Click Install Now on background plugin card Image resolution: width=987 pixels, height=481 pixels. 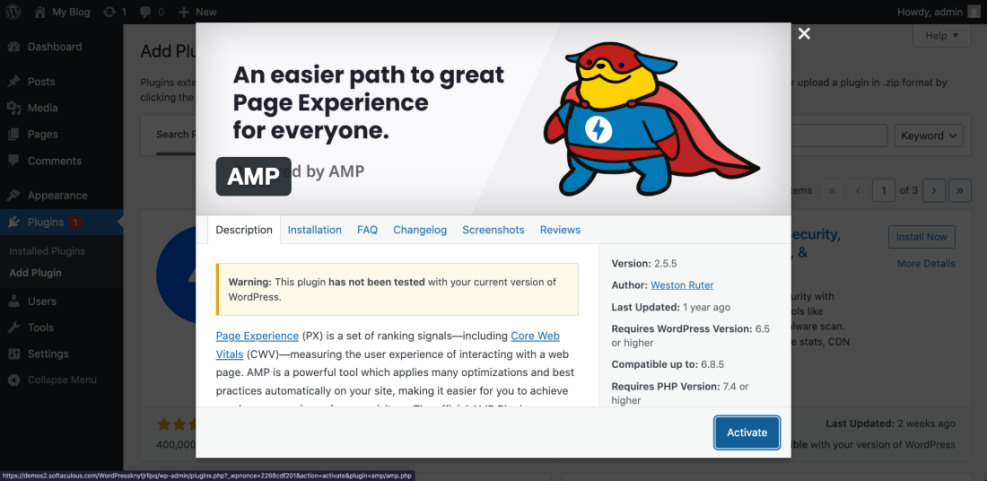922,237
